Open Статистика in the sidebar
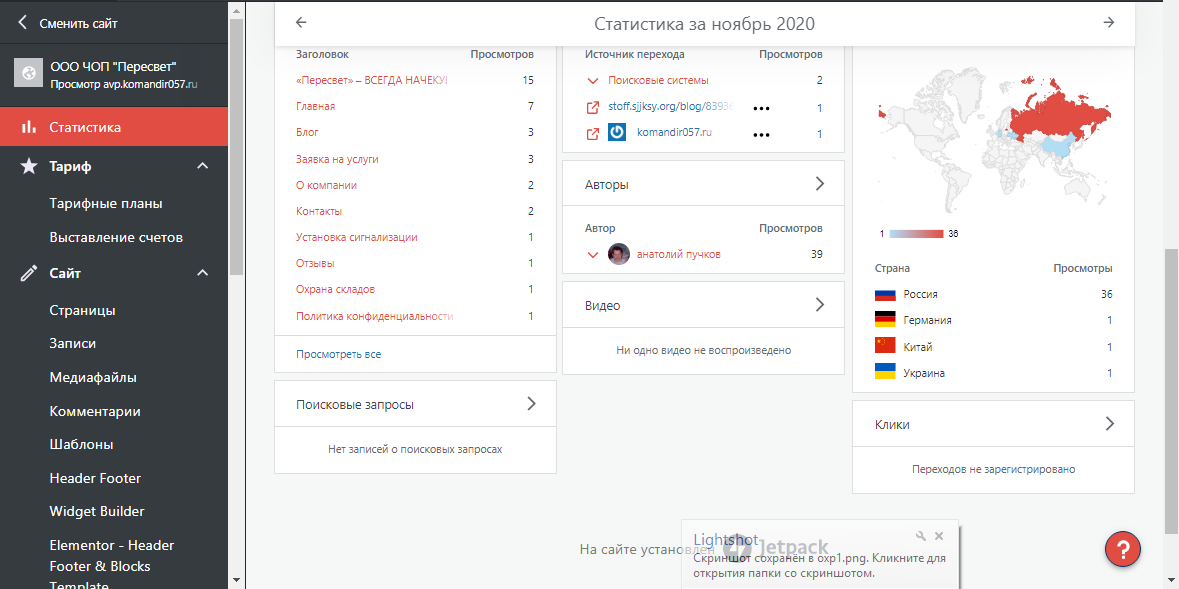 (85, 127)
